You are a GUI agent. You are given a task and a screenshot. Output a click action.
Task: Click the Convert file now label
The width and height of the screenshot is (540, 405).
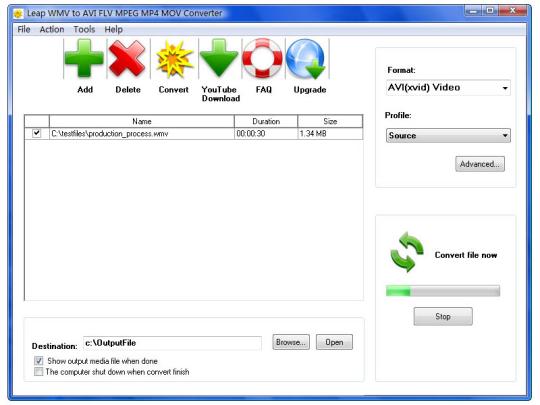click(466, 255)
